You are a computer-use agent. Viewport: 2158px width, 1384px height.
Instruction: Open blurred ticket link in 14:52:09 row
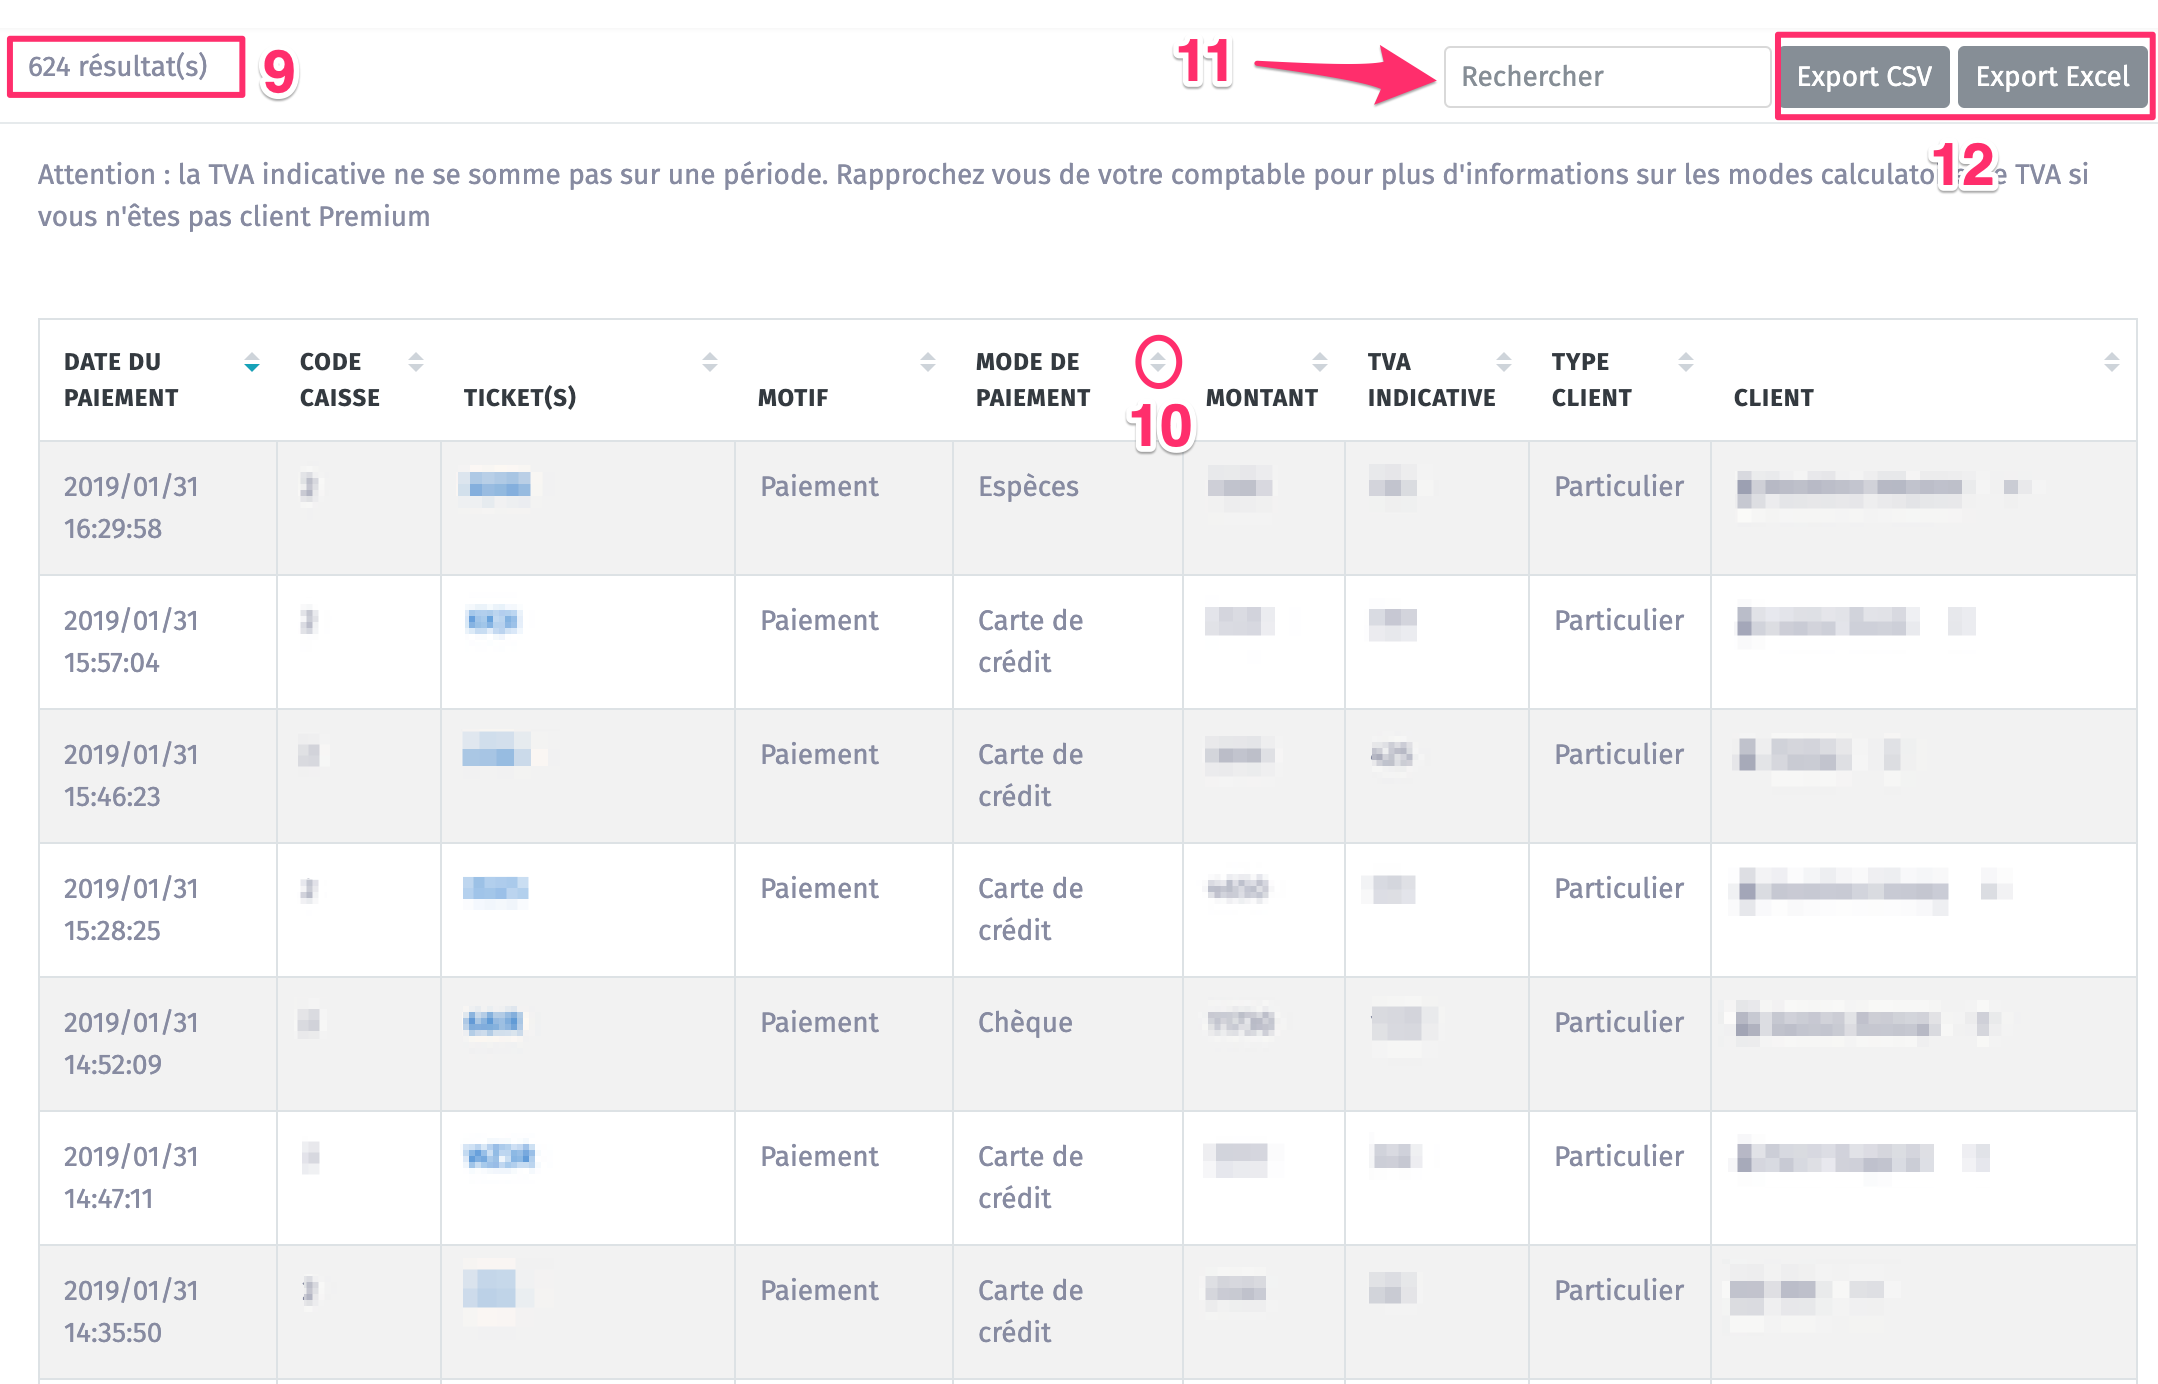tap(494, 1022)
